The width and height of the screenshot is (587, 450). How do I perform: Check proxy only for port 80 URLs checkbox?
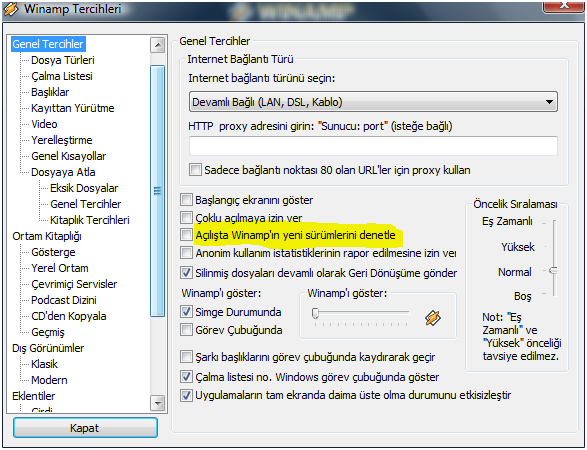[x=195, y=170]
